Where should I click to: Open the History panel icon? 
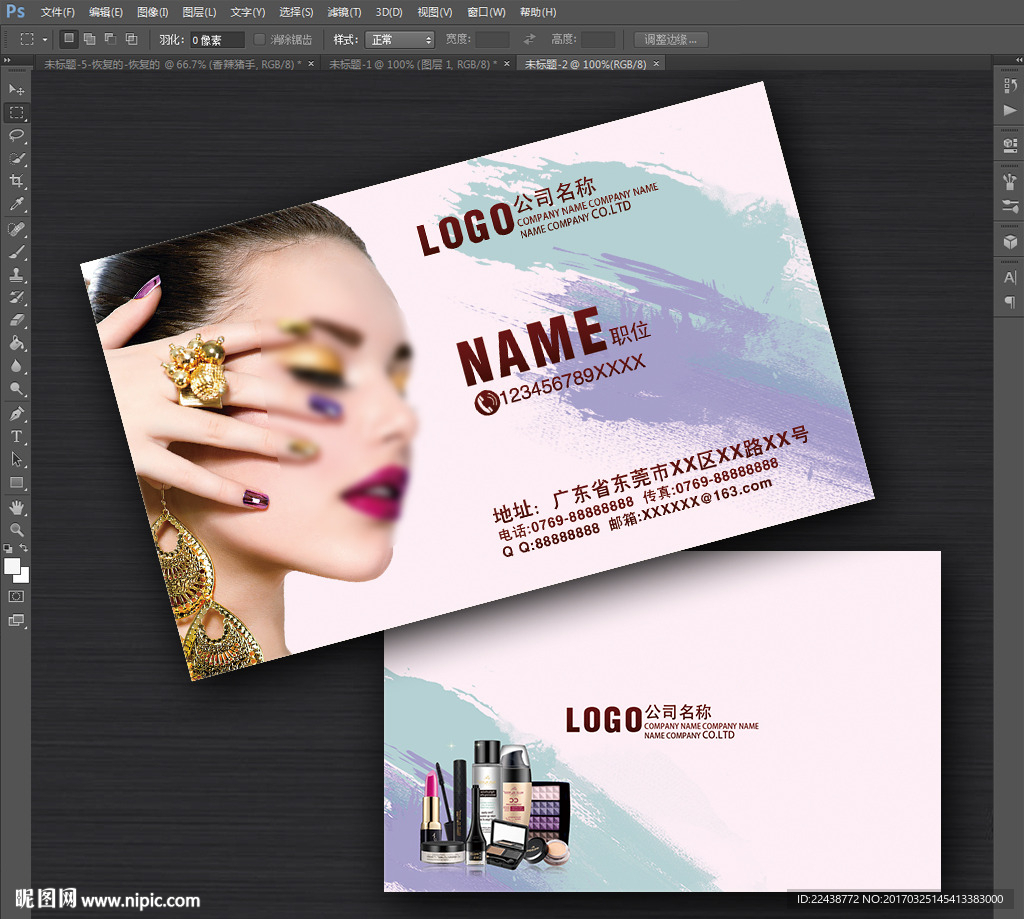pos(1009,86)
